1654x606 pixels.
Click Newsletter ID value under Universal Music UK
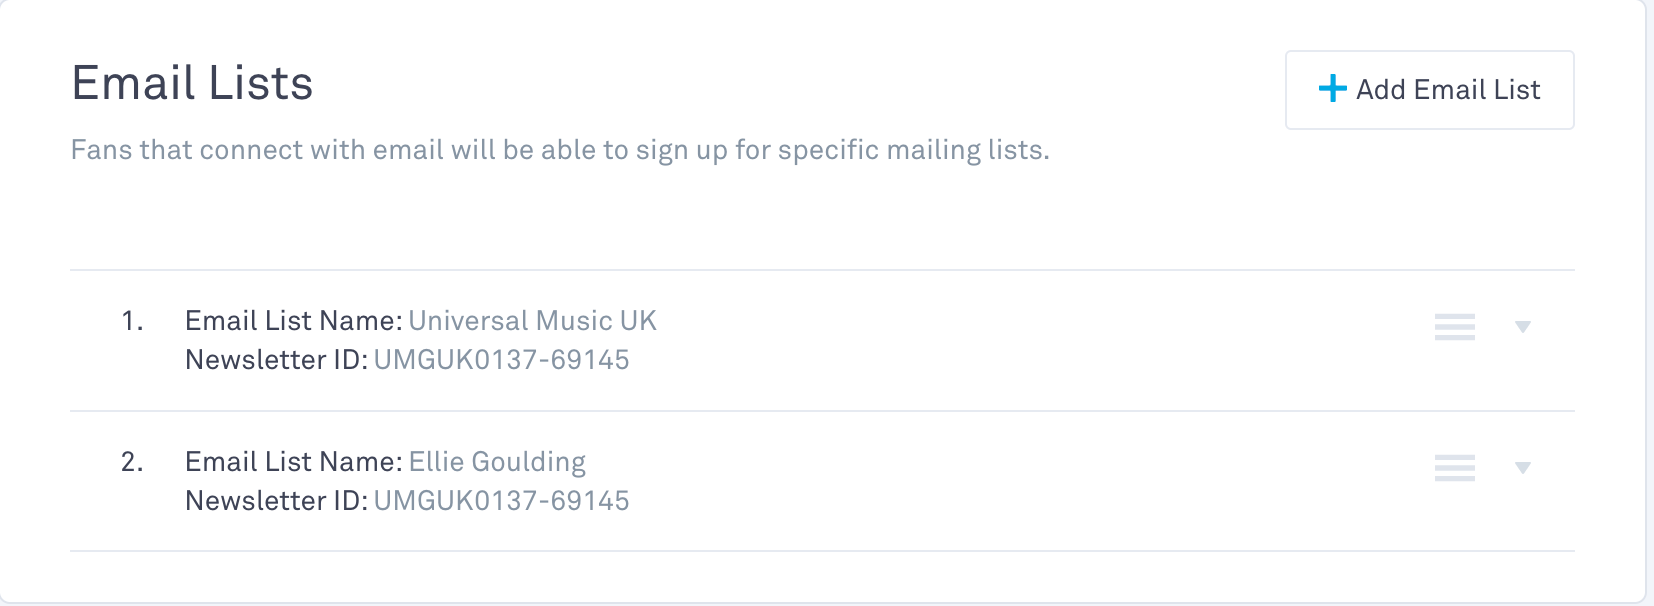click(501, 360)
